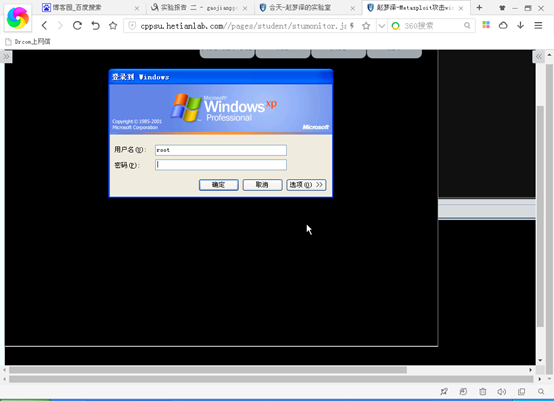This screenshot has height=401, width=554.
Task: Close the 合天-赵梦泽的实验室 tab
Action: (353, 8)
